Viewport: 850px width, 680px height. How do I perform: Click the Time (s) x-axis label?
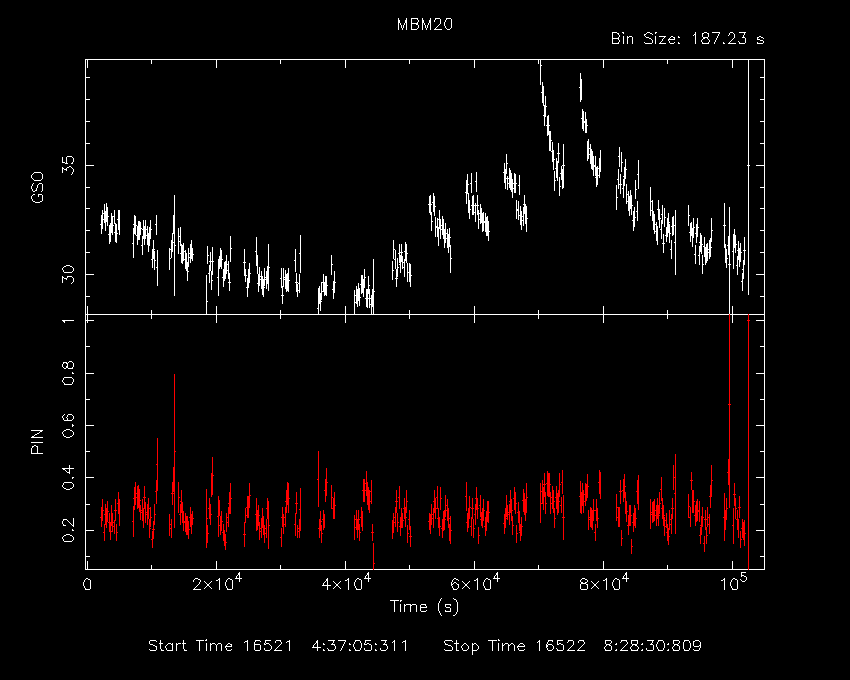coord(424,607)
